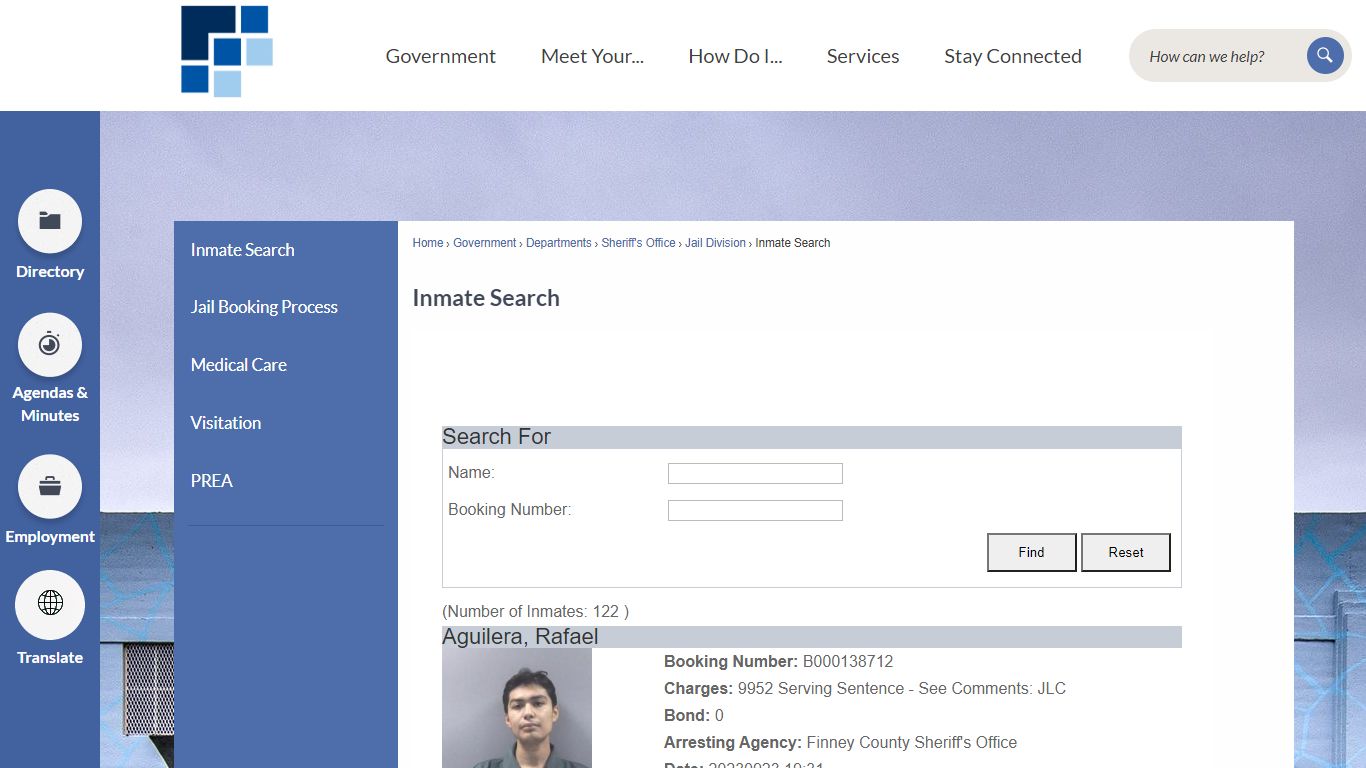Open the Stay Connected menu
The height and width of the screenshot is (768, 1366).
(1013, 56)
